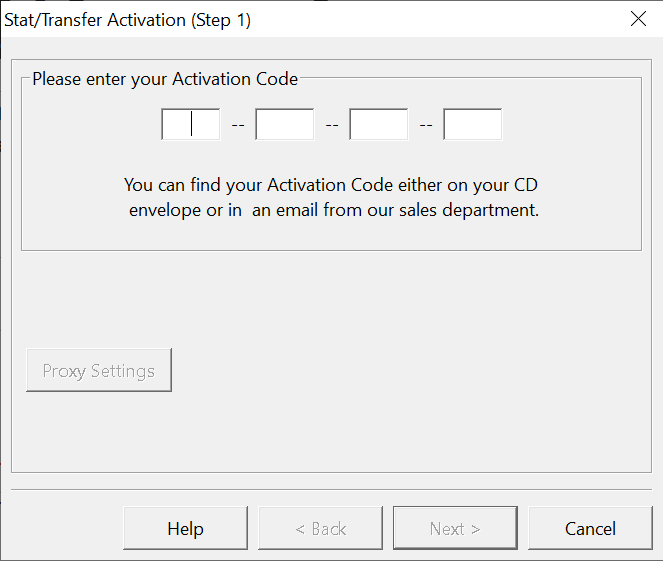This screenshot has height=561, width=663.
Task: Click the Help button
Action: pyautogui.click(x=185, y=528)
